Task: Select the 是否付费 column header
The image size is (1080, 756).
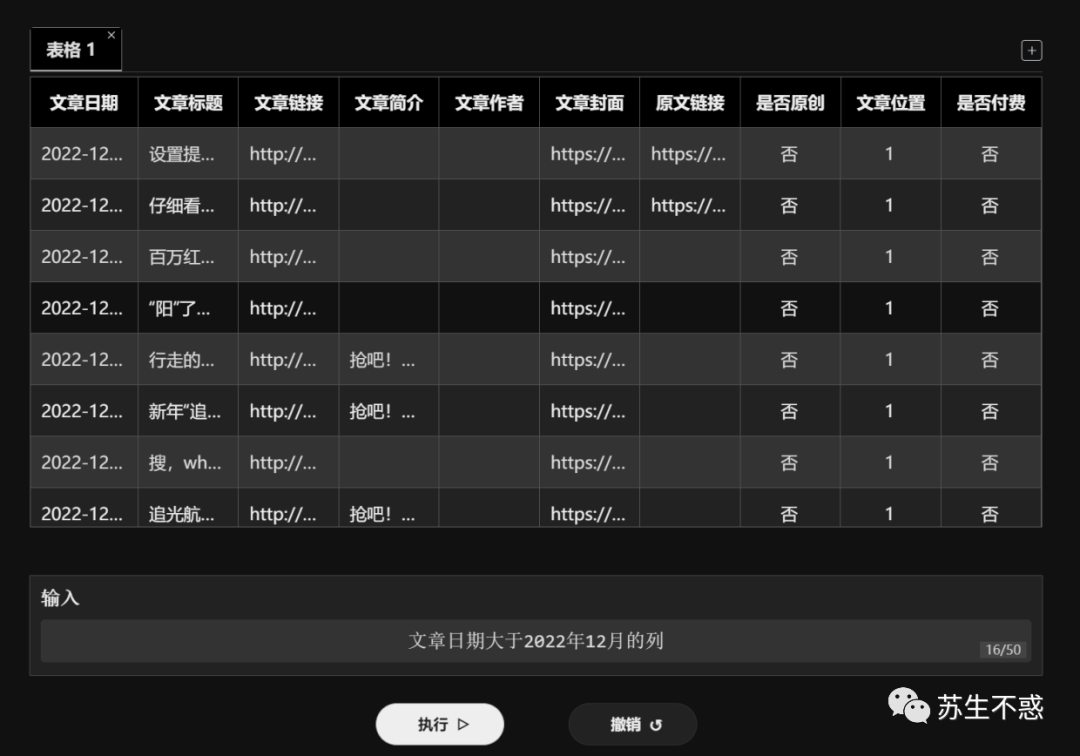Action: (990, 101)
